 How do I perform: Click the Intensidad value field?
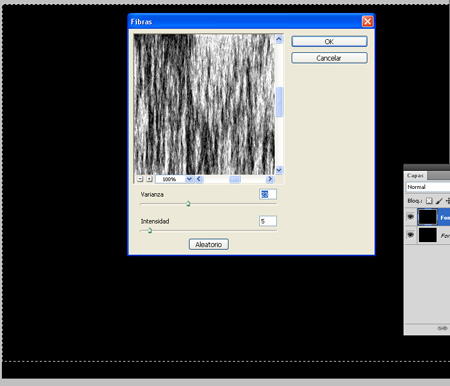click(268, 221)
